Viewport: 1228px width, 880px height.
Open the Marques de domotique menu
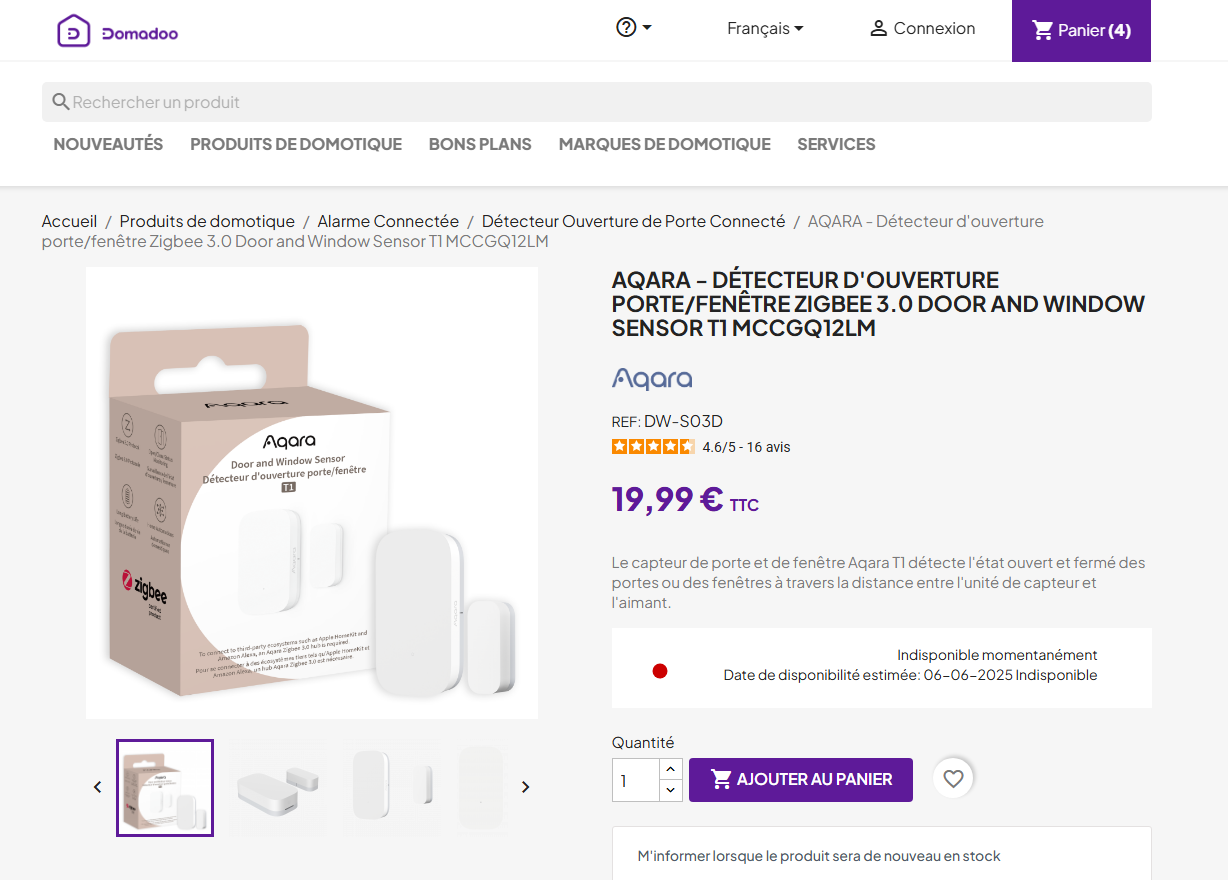664,144
